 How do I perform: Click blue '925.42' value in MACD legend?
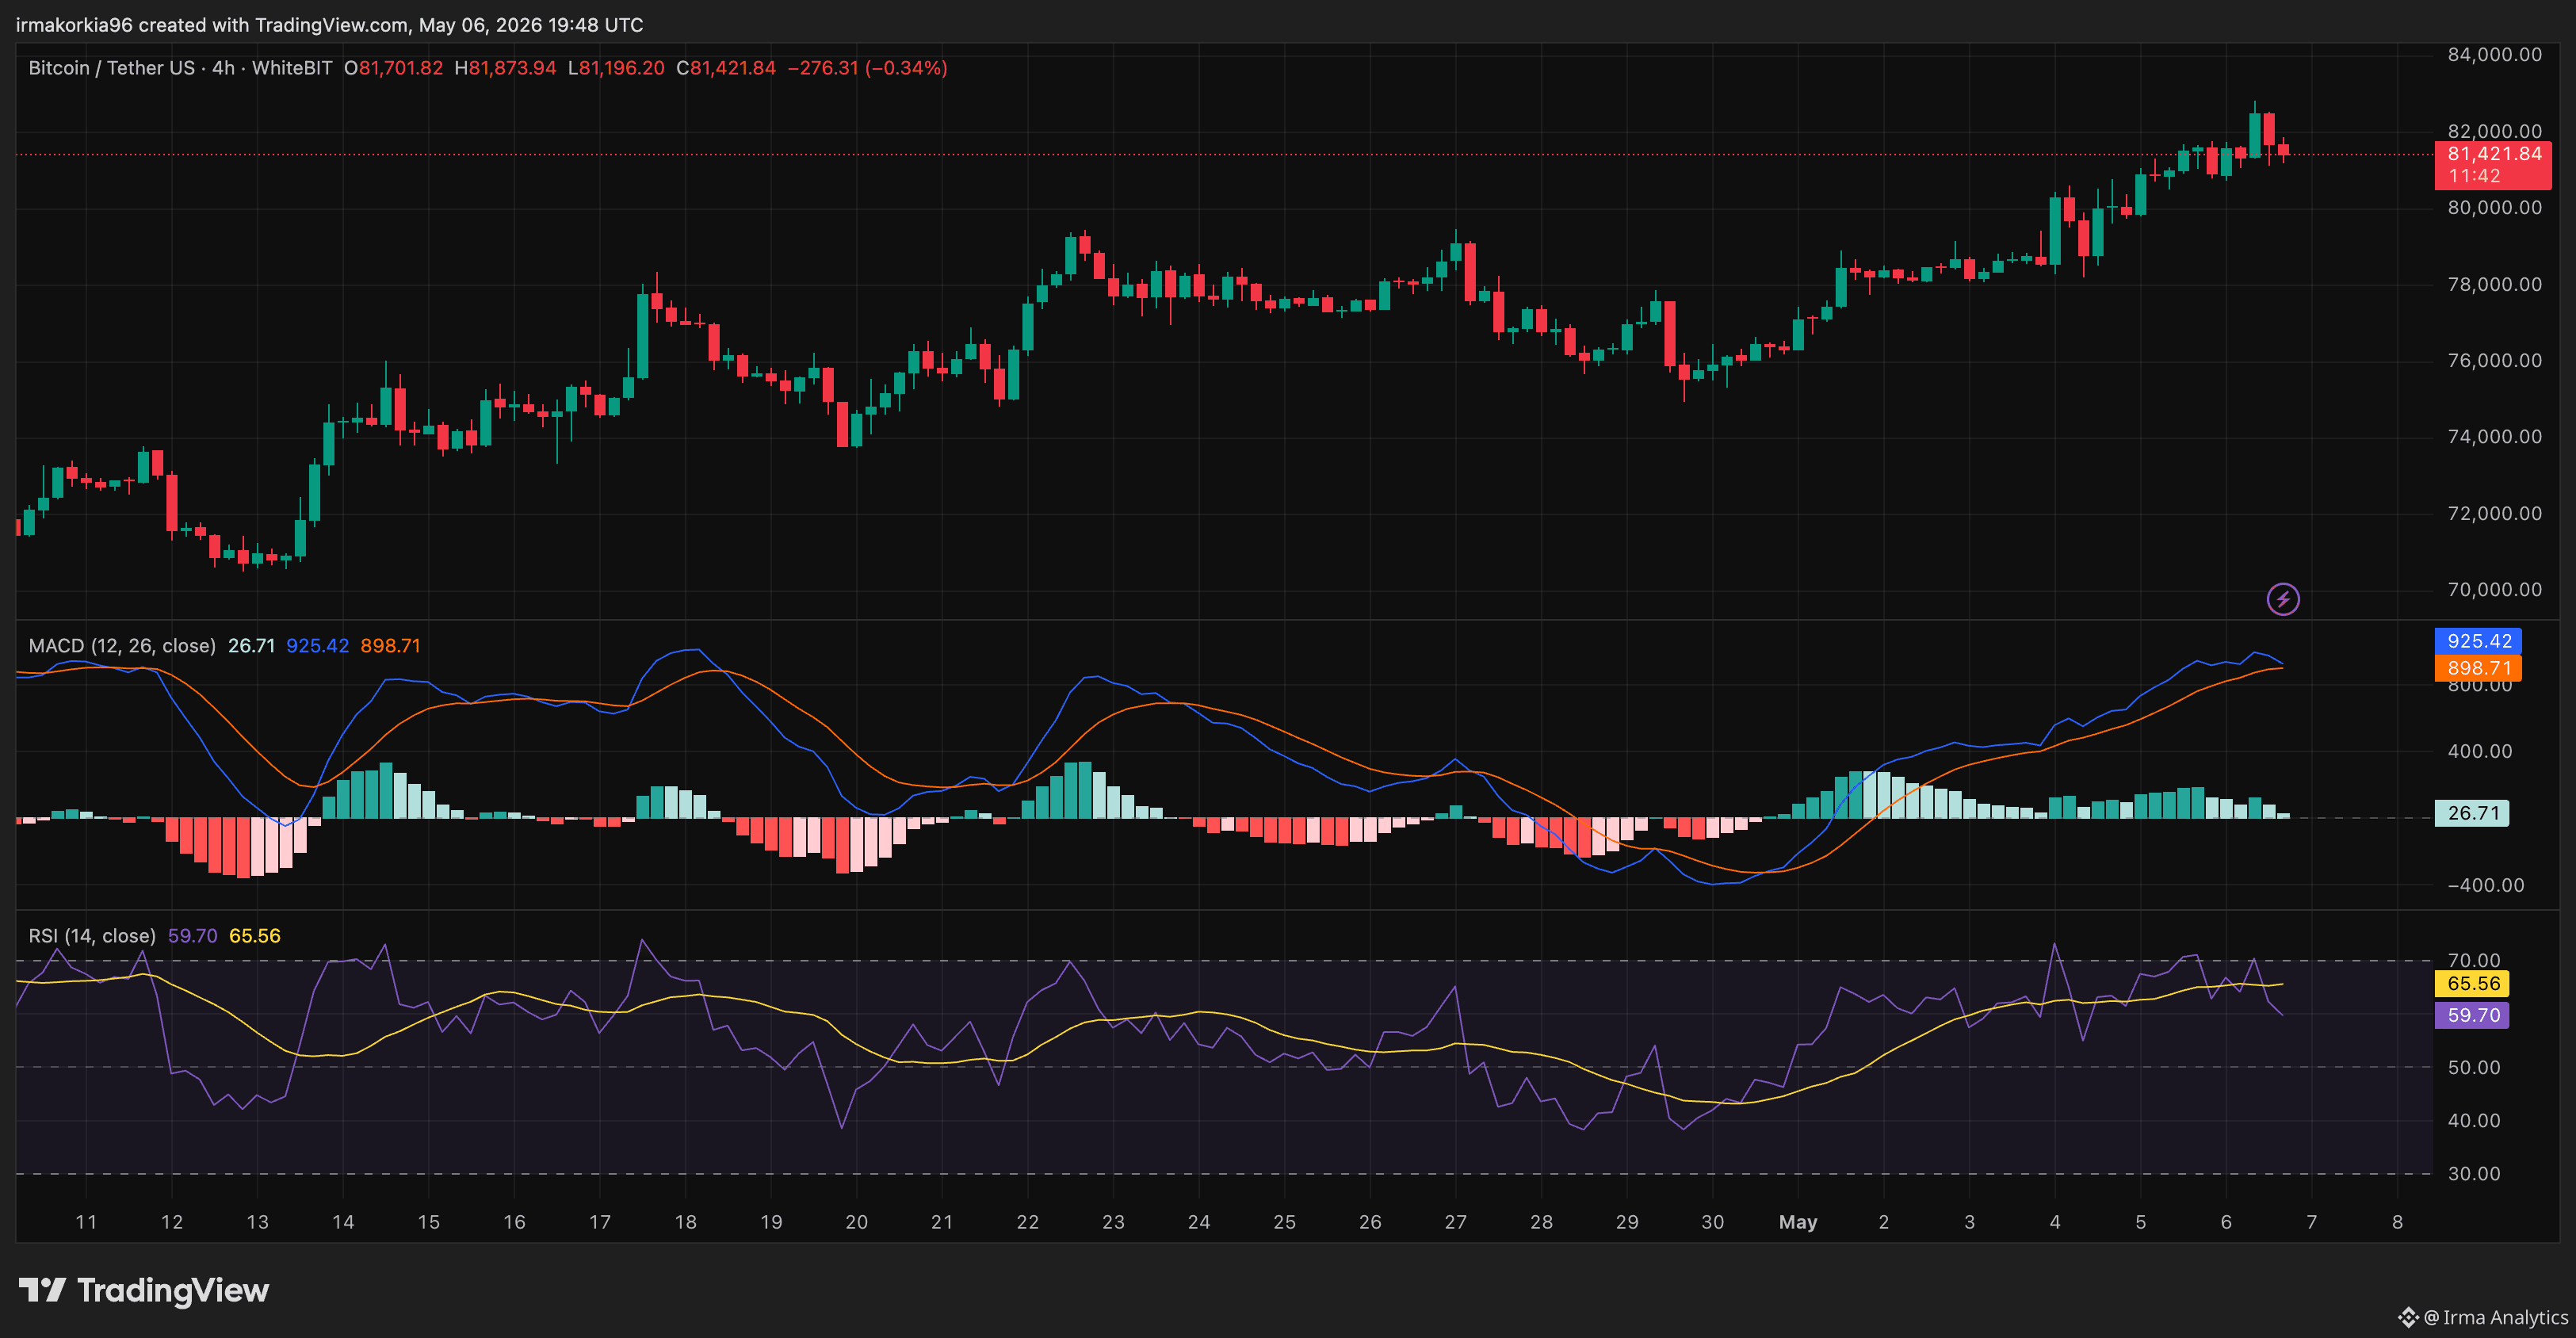[317, 646]
